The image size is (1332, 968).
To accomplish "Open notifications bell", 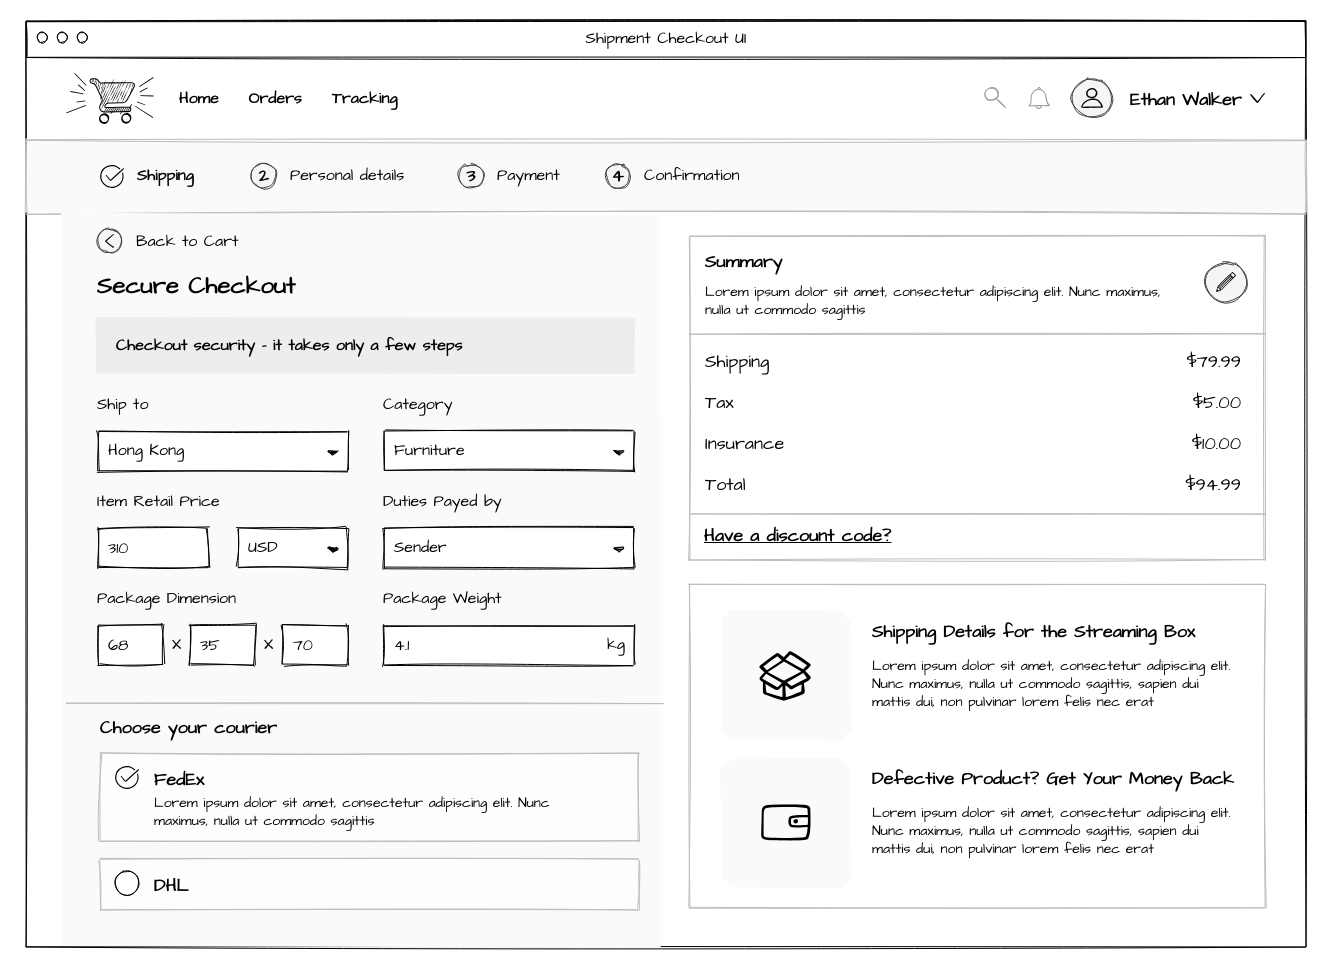I will point(1039,98).
